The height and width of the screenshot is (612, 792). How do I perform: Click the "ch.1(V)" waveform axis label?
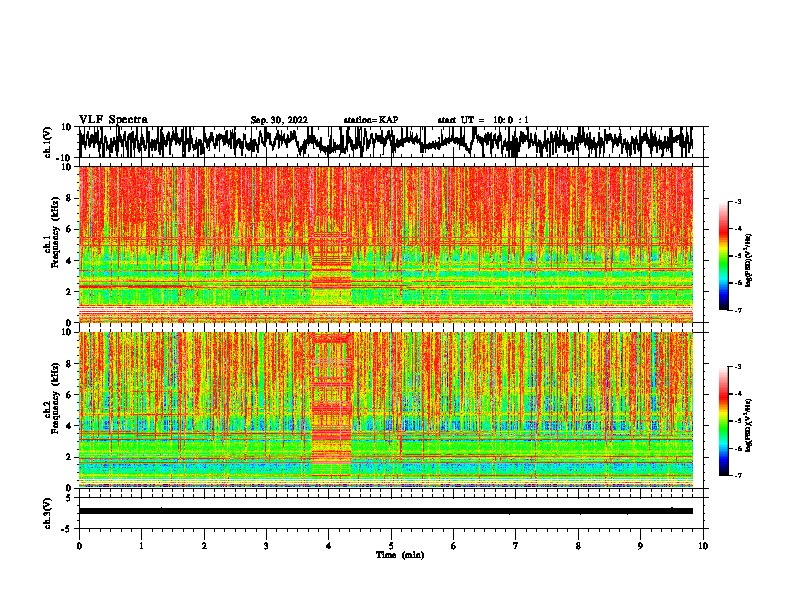pos(47,142)
